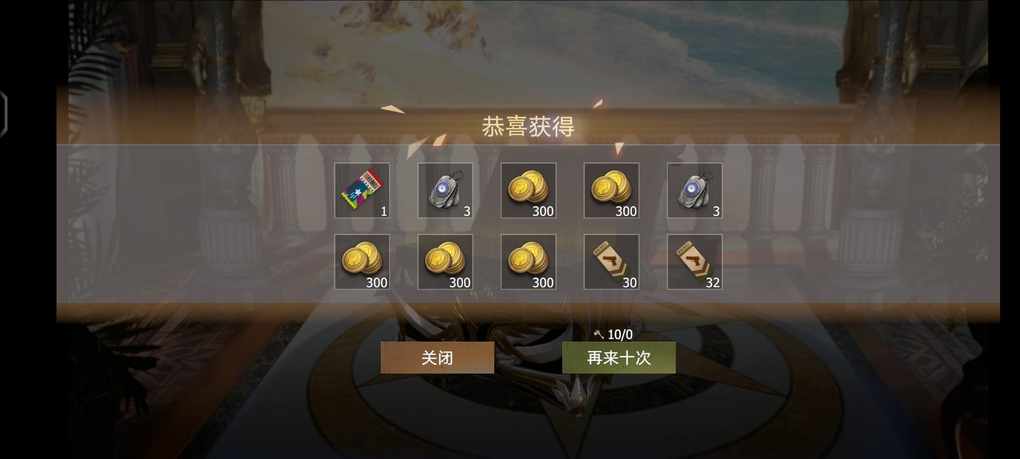Tap the third gold coin reward in bottom row
The height and width of the screenshot is (459, 1020).
point(528,261)
